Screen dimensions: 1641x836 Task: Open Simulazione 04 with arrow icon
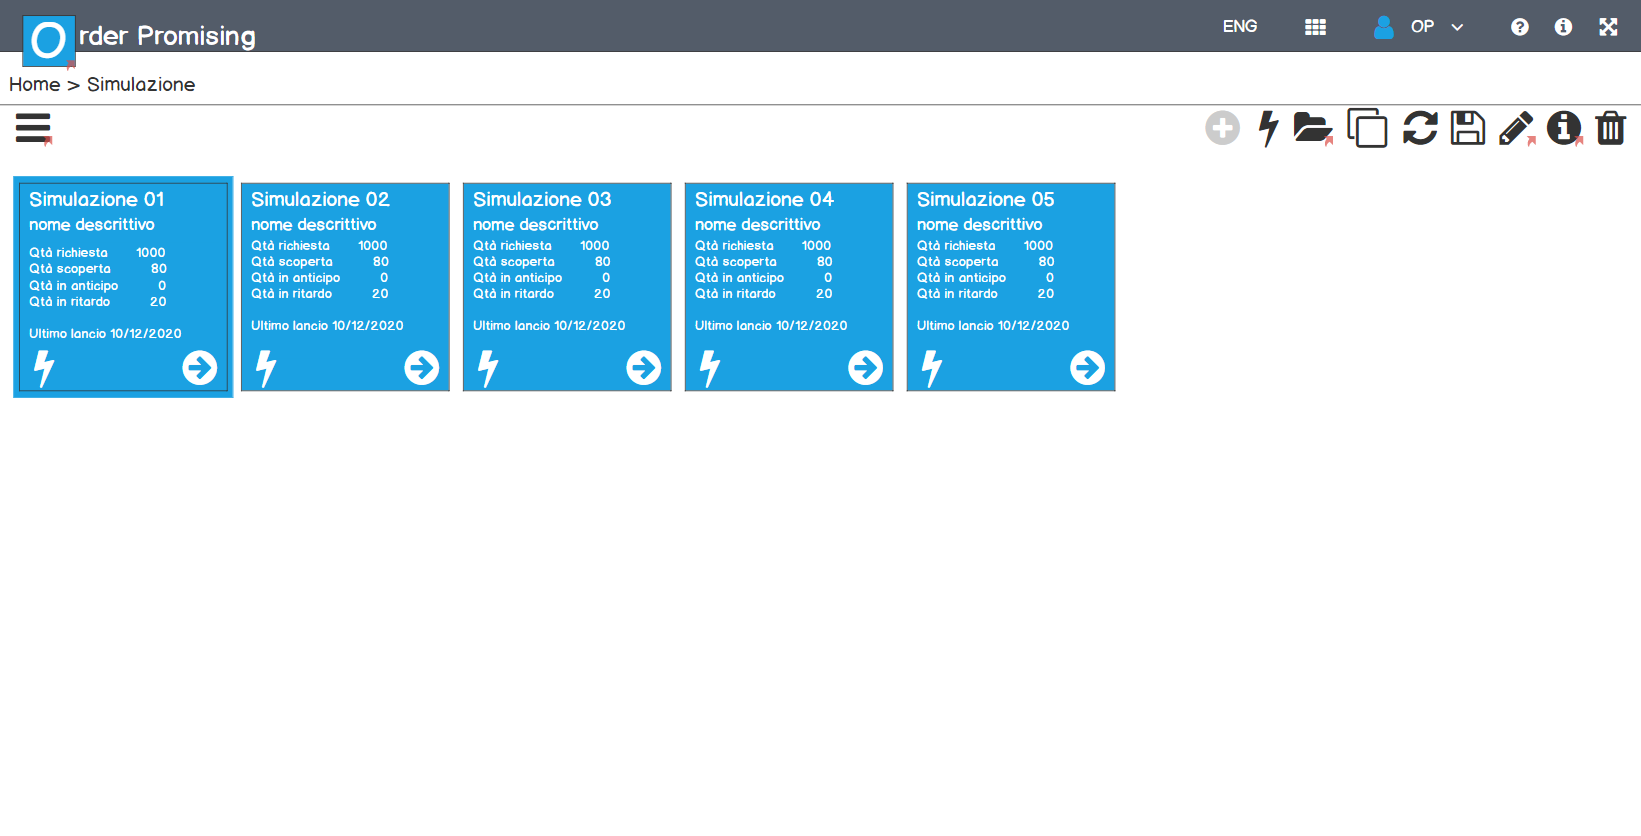click(866, 368)
